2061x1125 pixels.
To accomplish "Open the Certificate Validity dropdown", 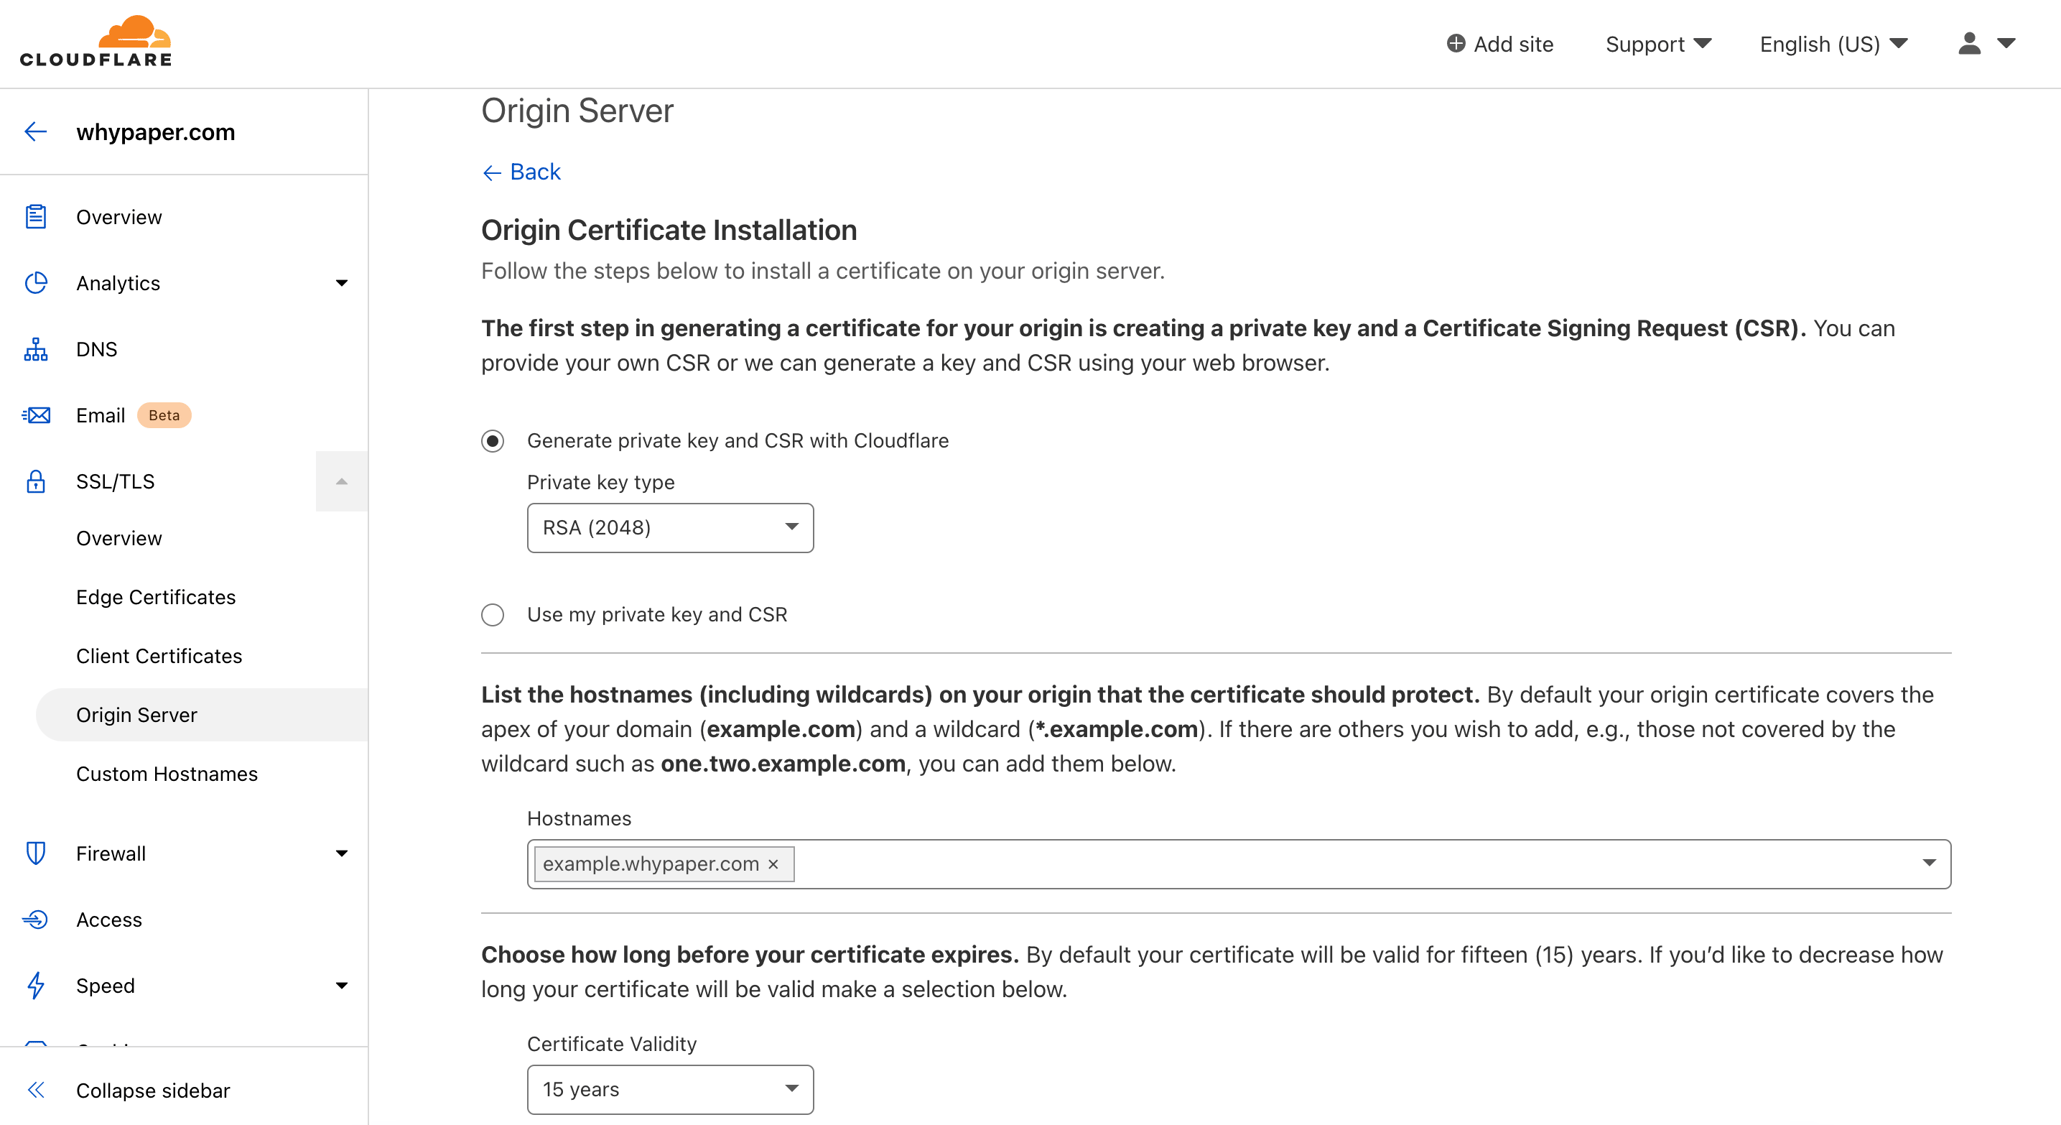I will coord(670,1089).
